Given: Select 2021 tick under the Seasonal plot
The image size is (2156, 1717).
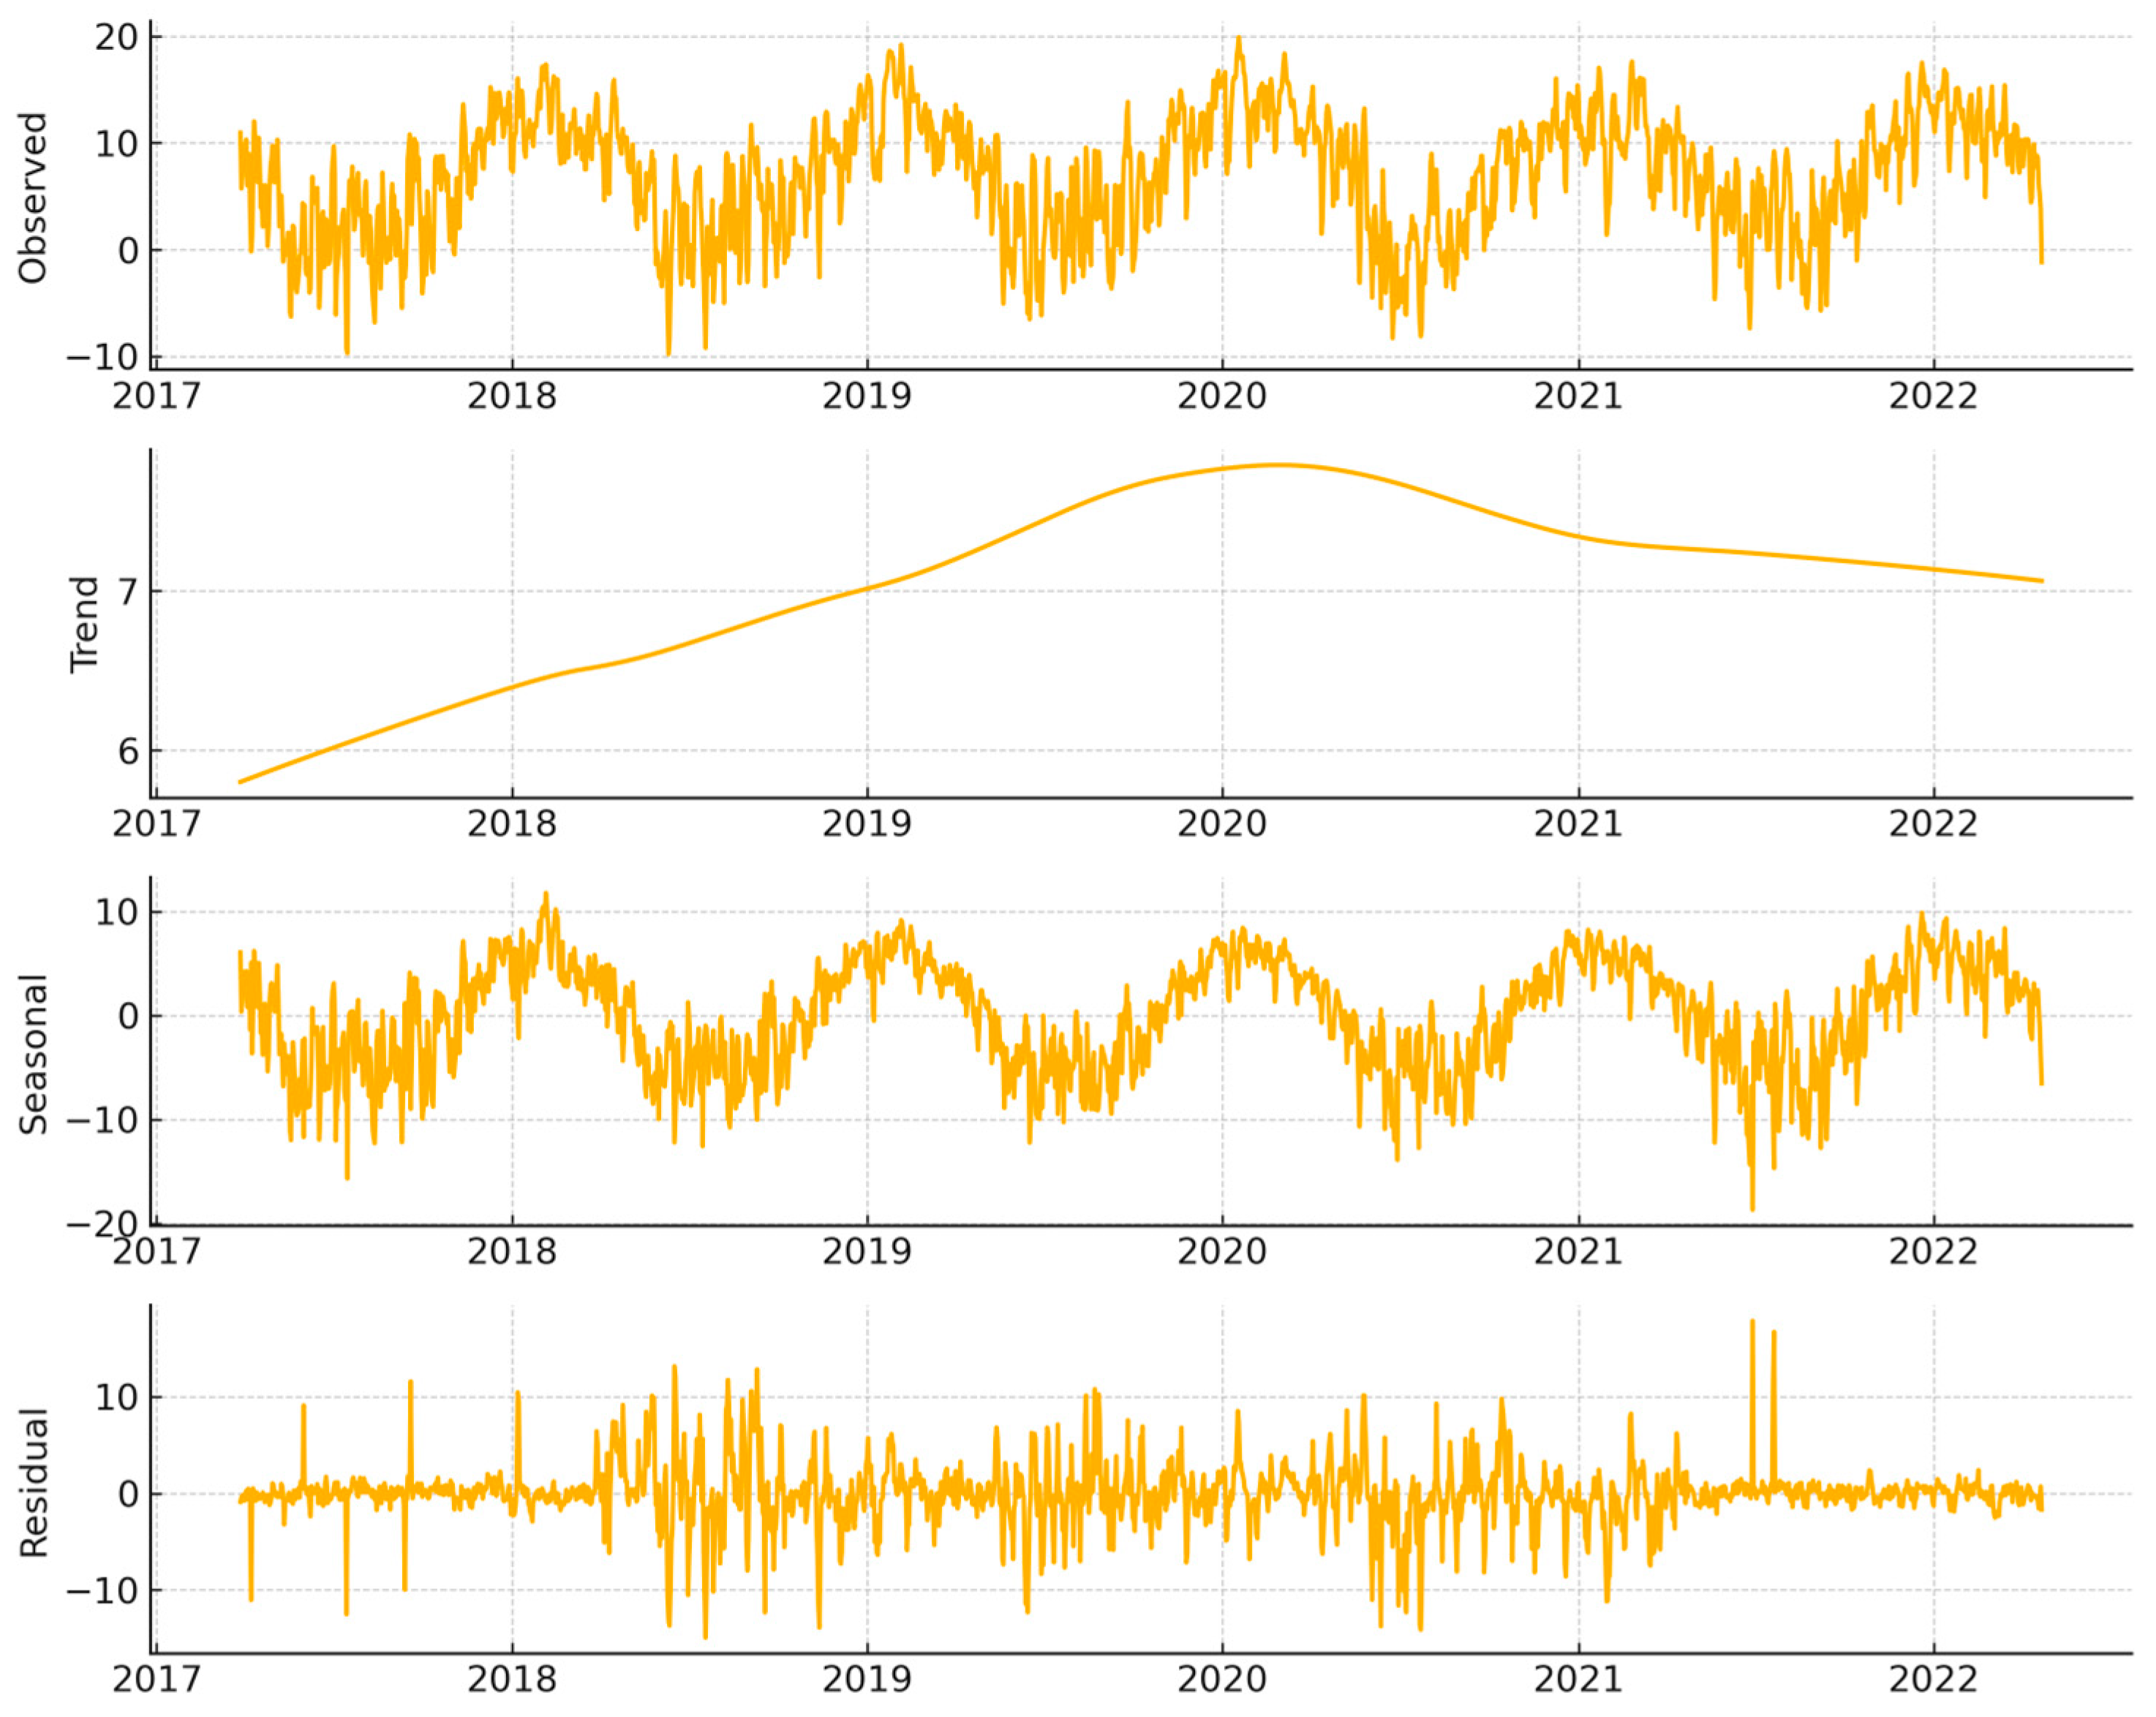Looking at the screenshot, I should 1578,1251.
